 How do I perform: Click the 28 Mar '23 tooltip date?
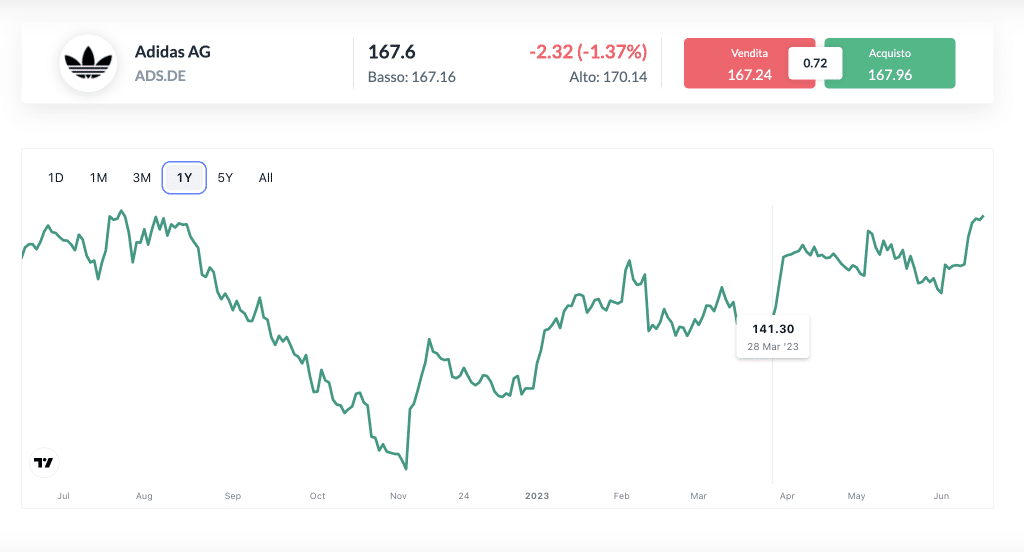[x=773, y=347]
